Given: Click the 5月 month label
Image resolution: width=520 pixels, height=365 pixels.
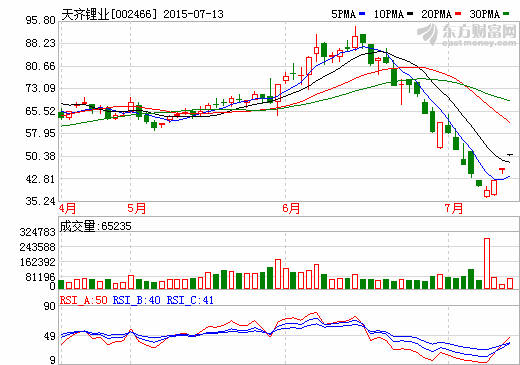Looking at the screenshot, I should (137, 208).
